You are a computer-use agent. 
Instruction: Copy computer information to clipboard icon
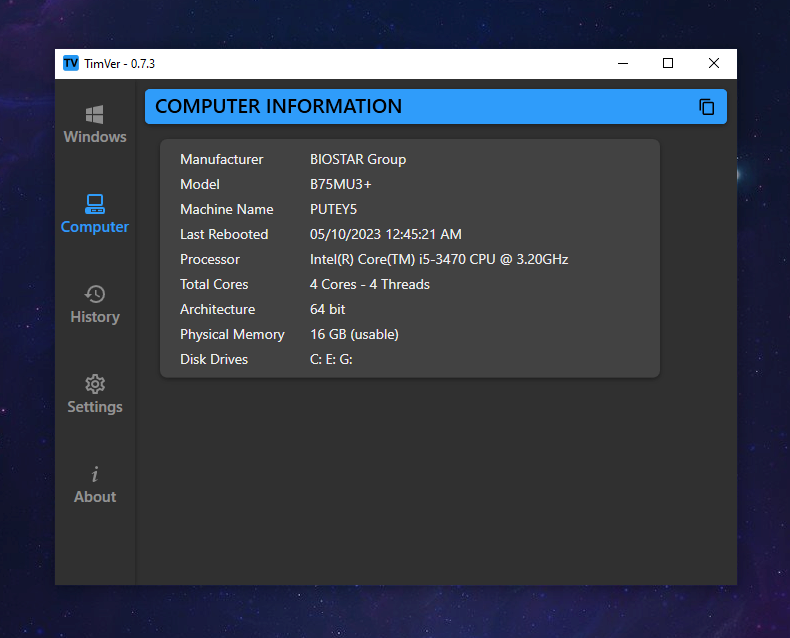coord(706,107)
